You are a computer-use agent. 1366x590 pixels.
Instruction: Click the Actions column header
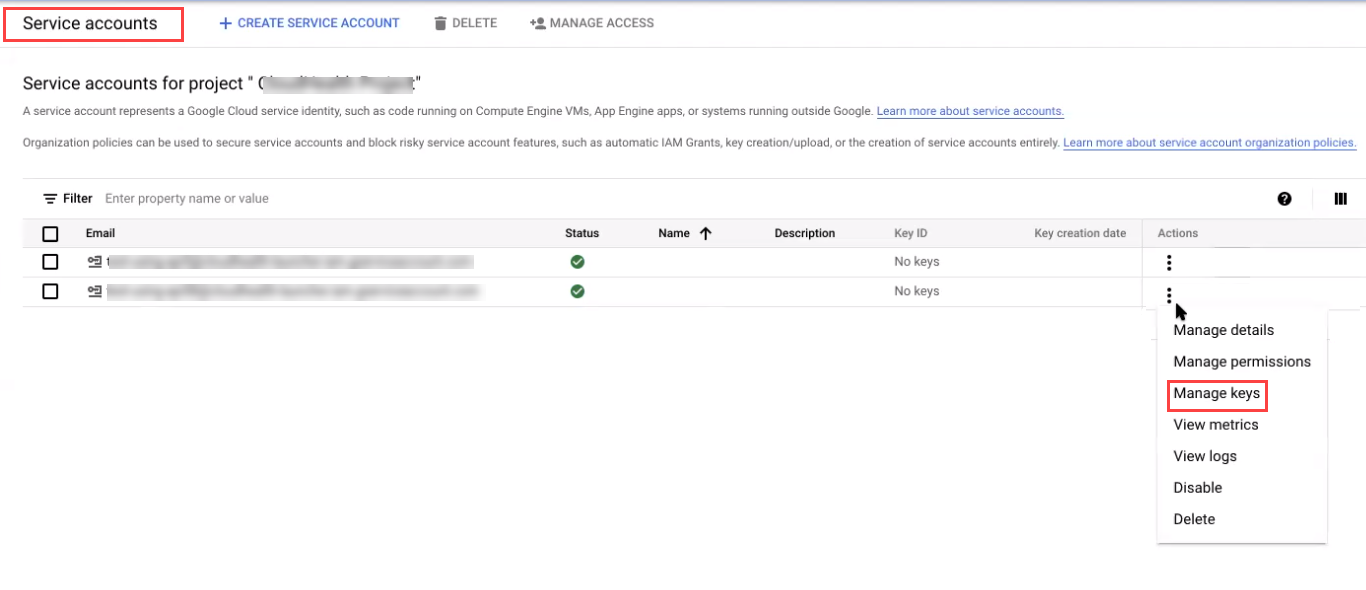pos(1178,234)
